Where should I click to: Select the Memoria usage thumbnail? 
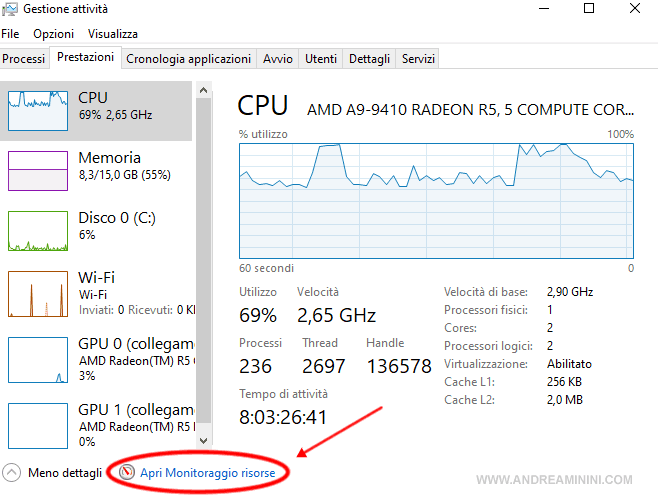pyautogui.click(x=38, y=171)
